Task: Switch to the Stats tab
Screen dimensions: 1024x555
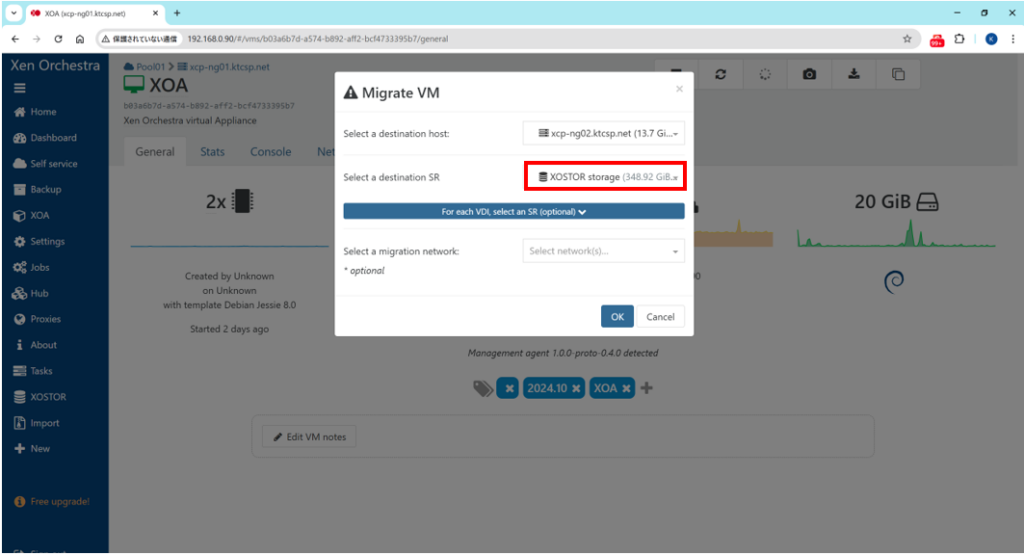Action: pyautogui.click(x=212, y=152)
